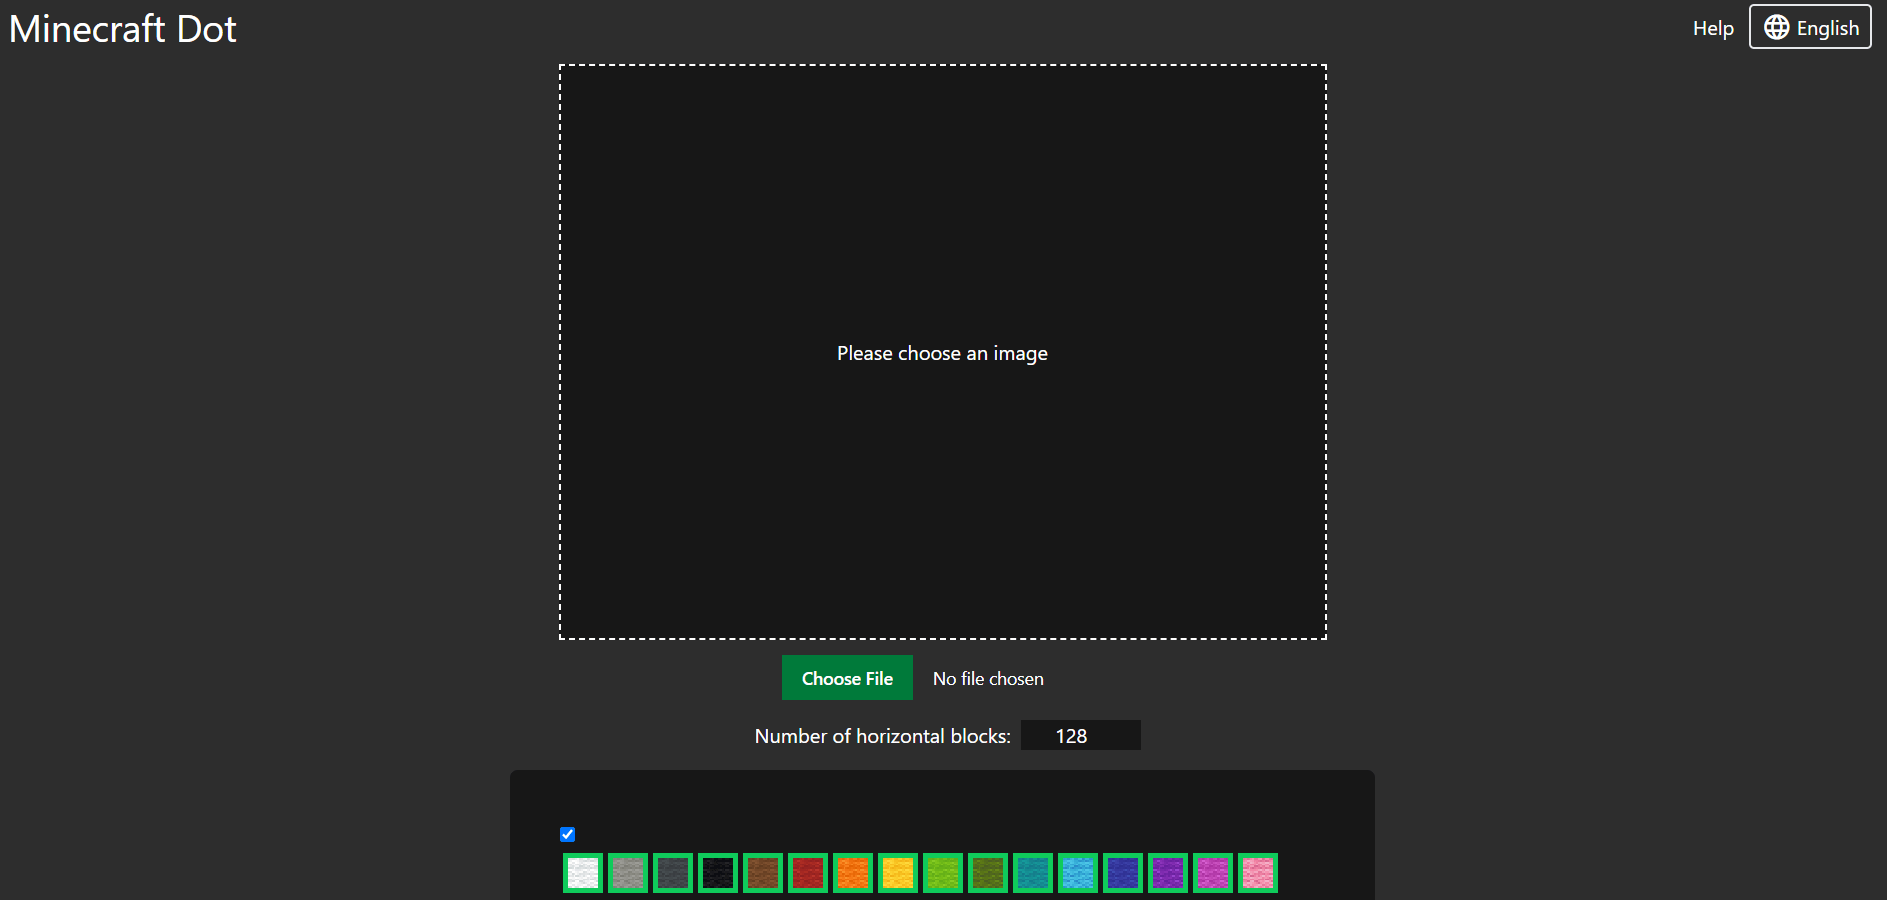Uncheck the select-all blocks checkbox
Image resolution: width=1887 pixels, height=900 pixels.
(567, 834)
